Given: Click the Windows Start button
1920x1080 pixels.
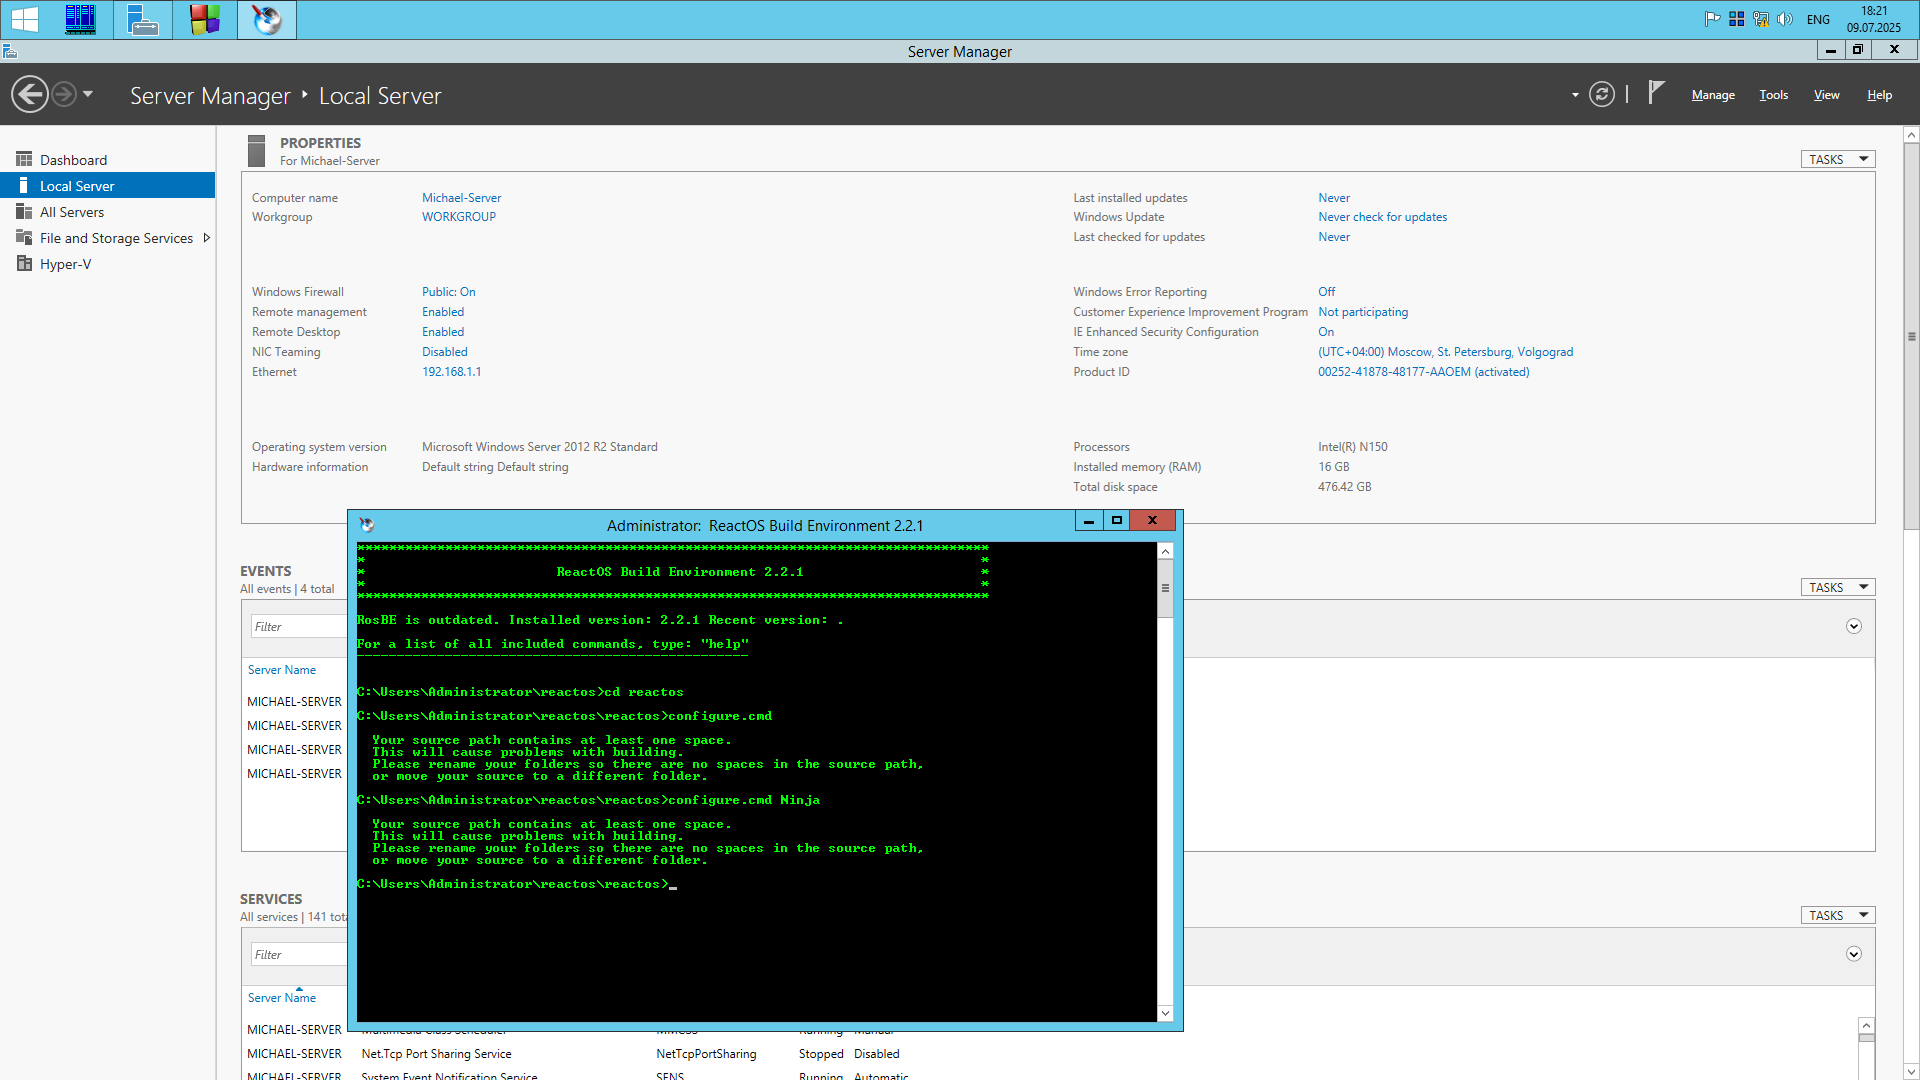Looking at the screenshot, I should click(x=24, y=19).
